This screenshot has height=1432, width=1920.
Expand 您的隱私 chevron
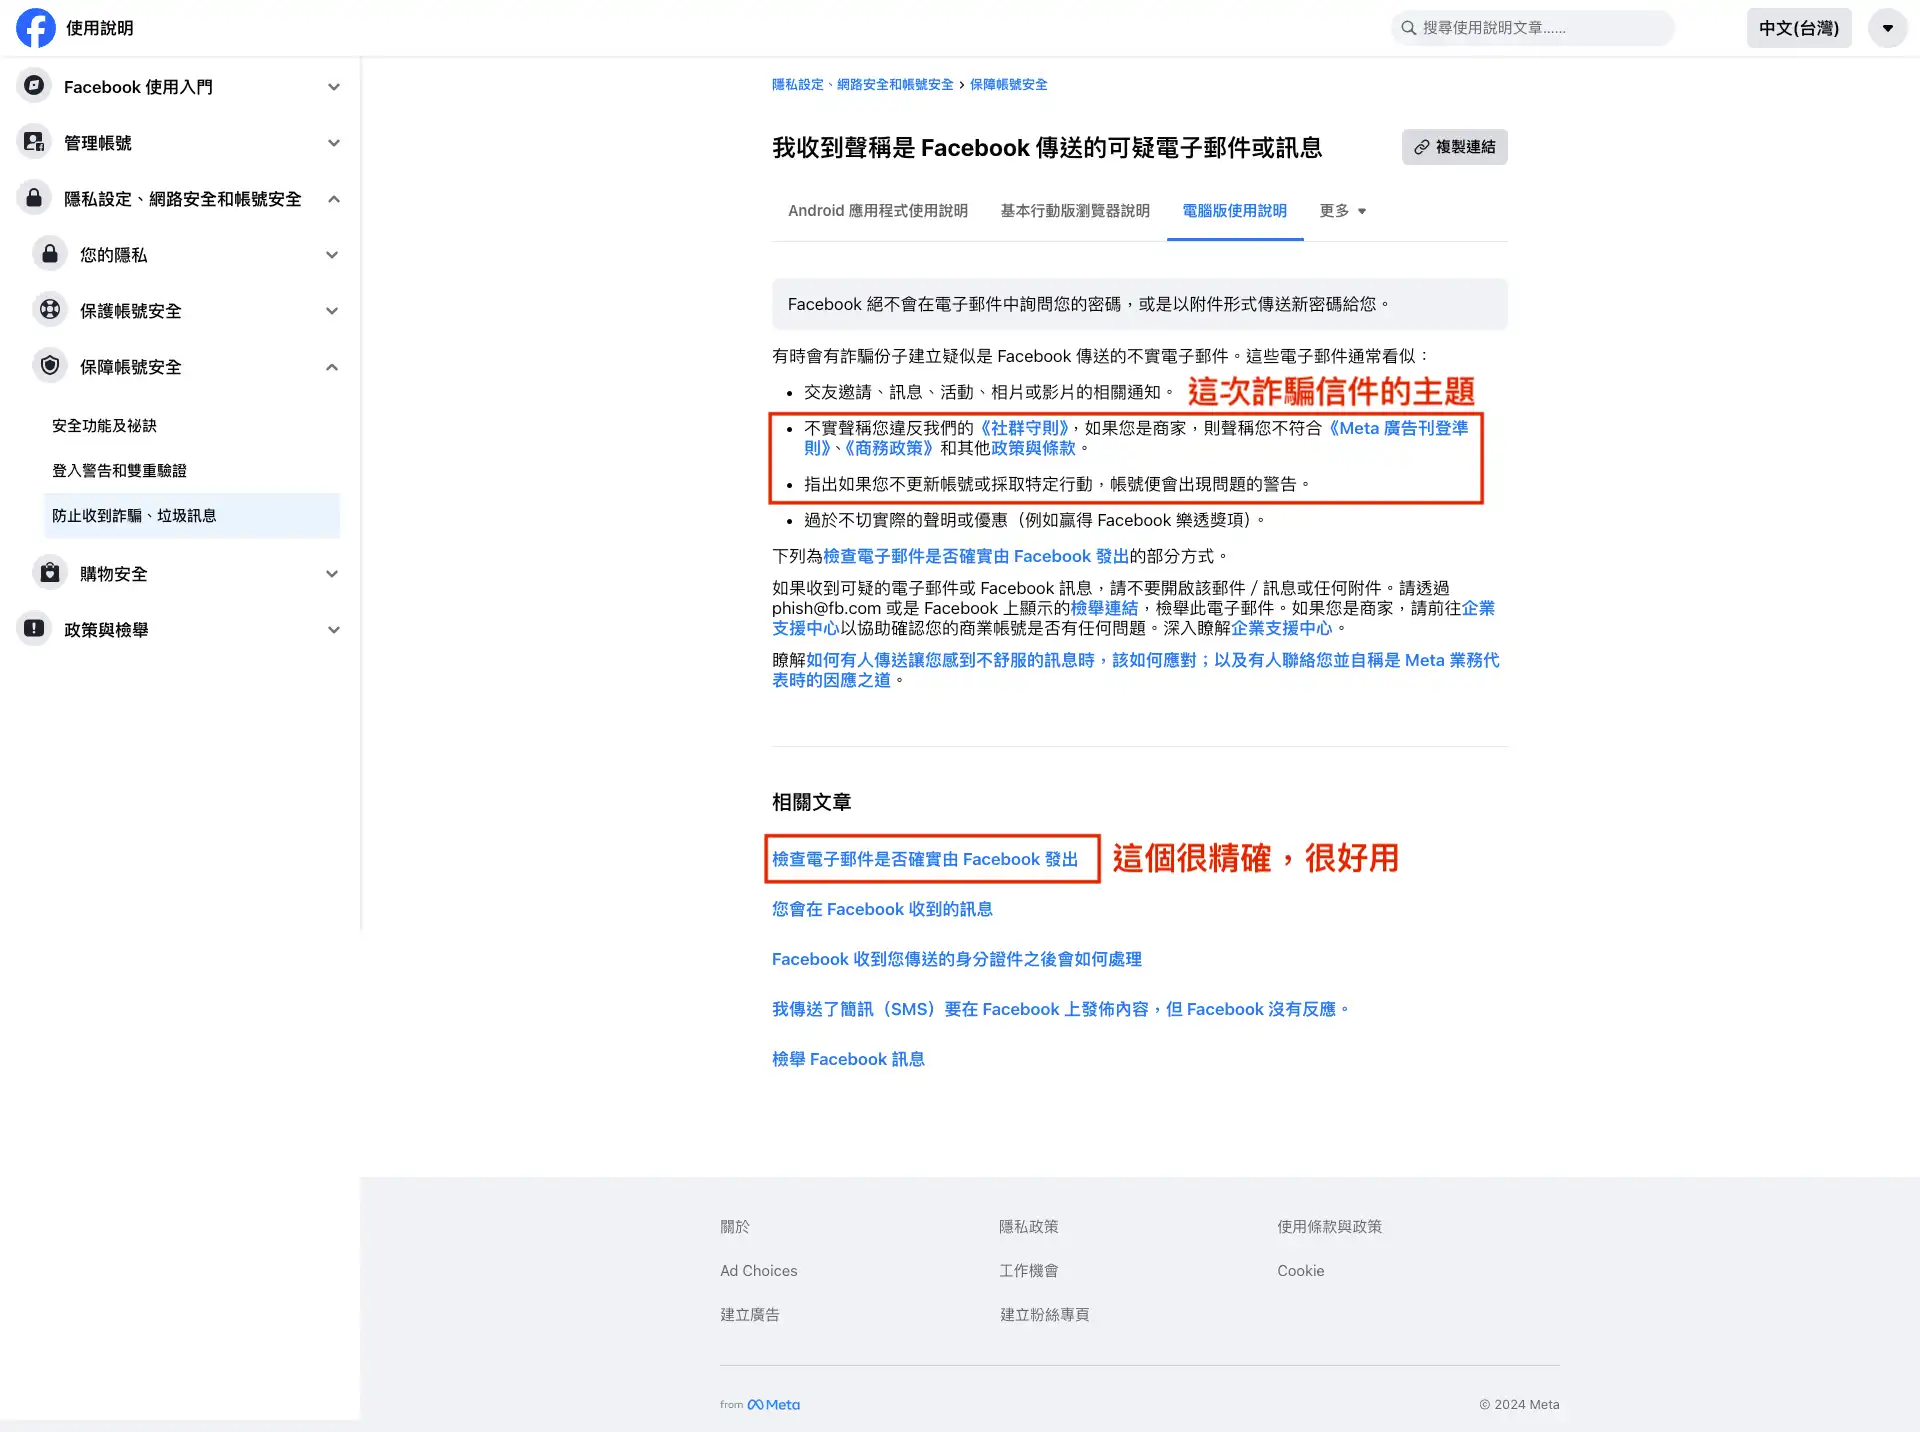coord(332,255)
